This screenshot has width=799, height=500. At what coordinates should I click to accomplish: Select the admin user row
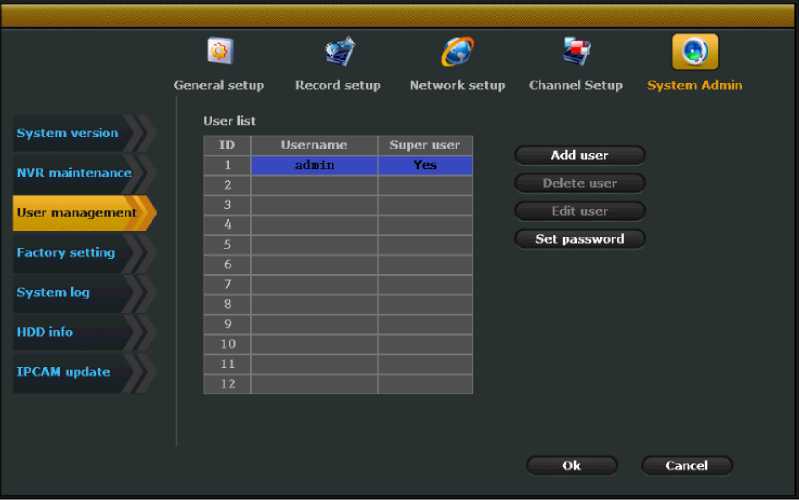(314, 165)
